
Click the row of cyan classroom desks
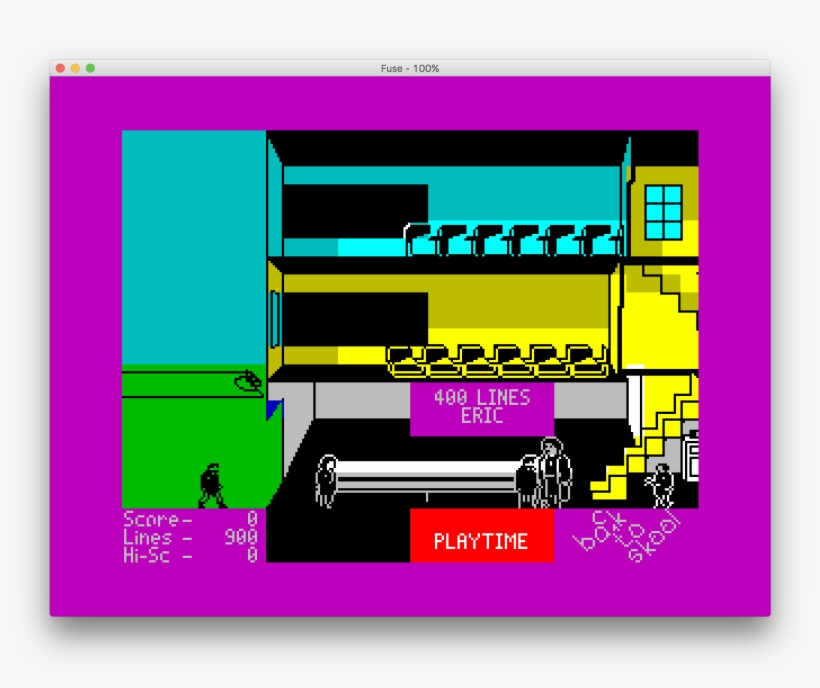coord(514,239)
